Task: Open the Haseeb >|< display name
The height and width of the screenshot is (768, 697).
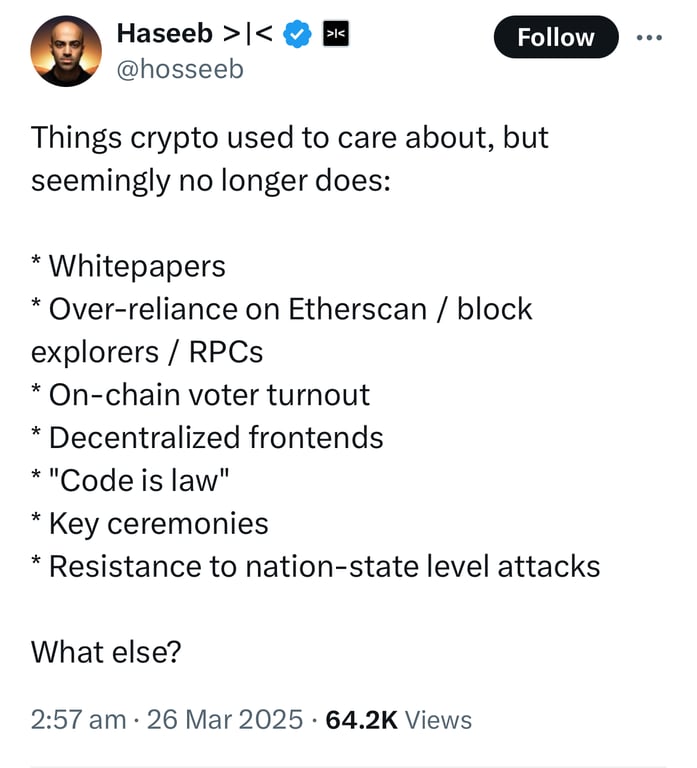Action: 194,34
